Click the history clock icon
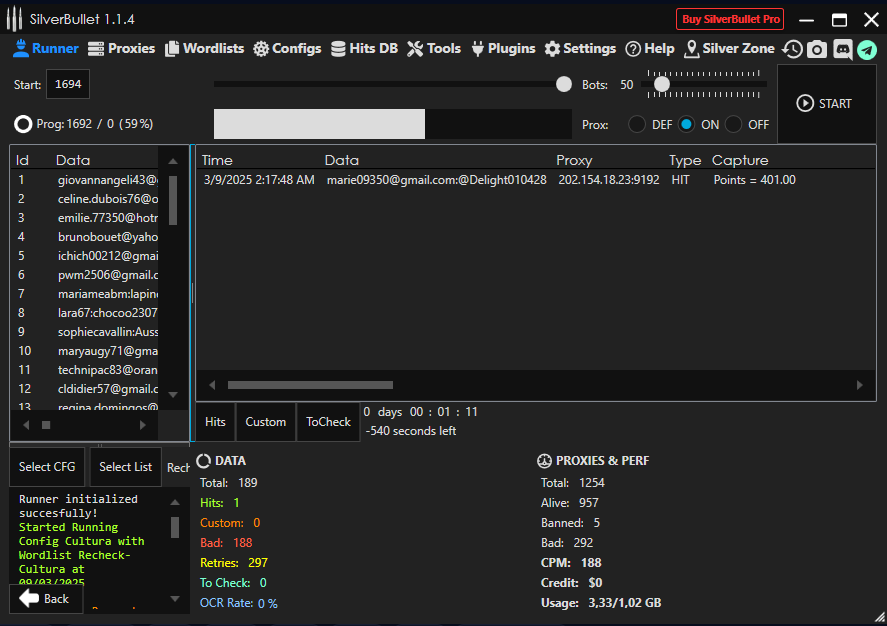 pos(792,49)
